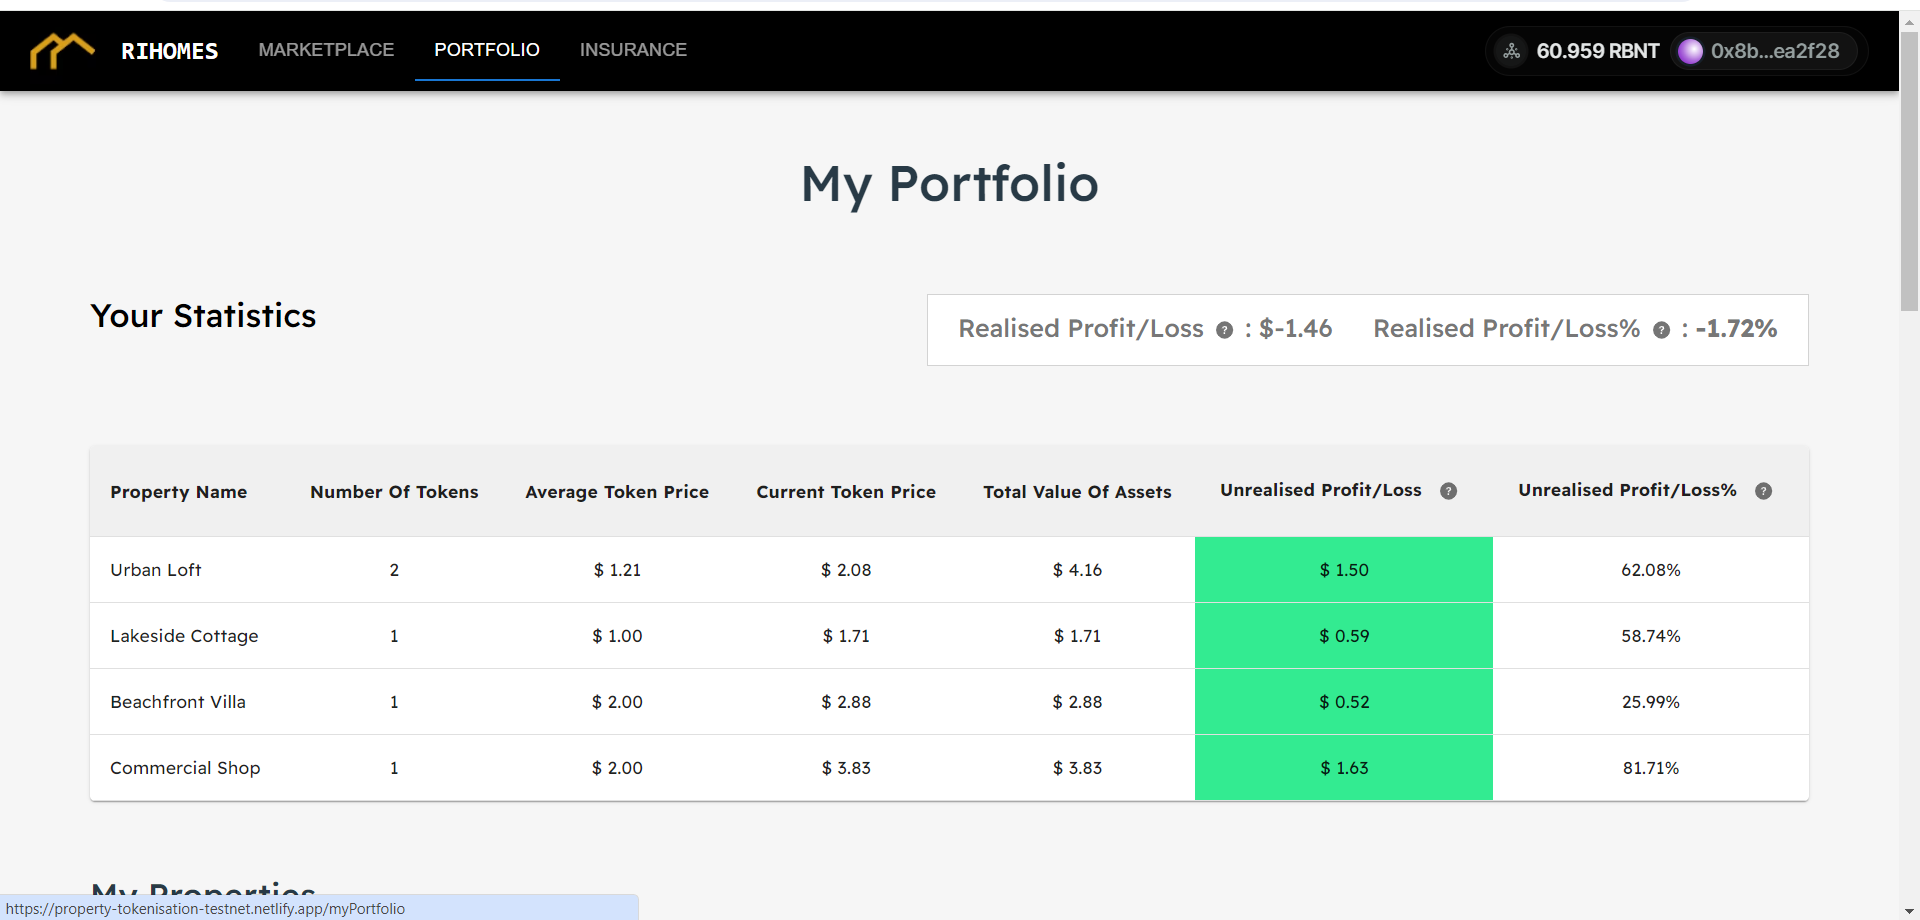Click the purple wallet avatar icon
The width and height of the screenshot is (1920, 920).
(x=1690, y=51)
